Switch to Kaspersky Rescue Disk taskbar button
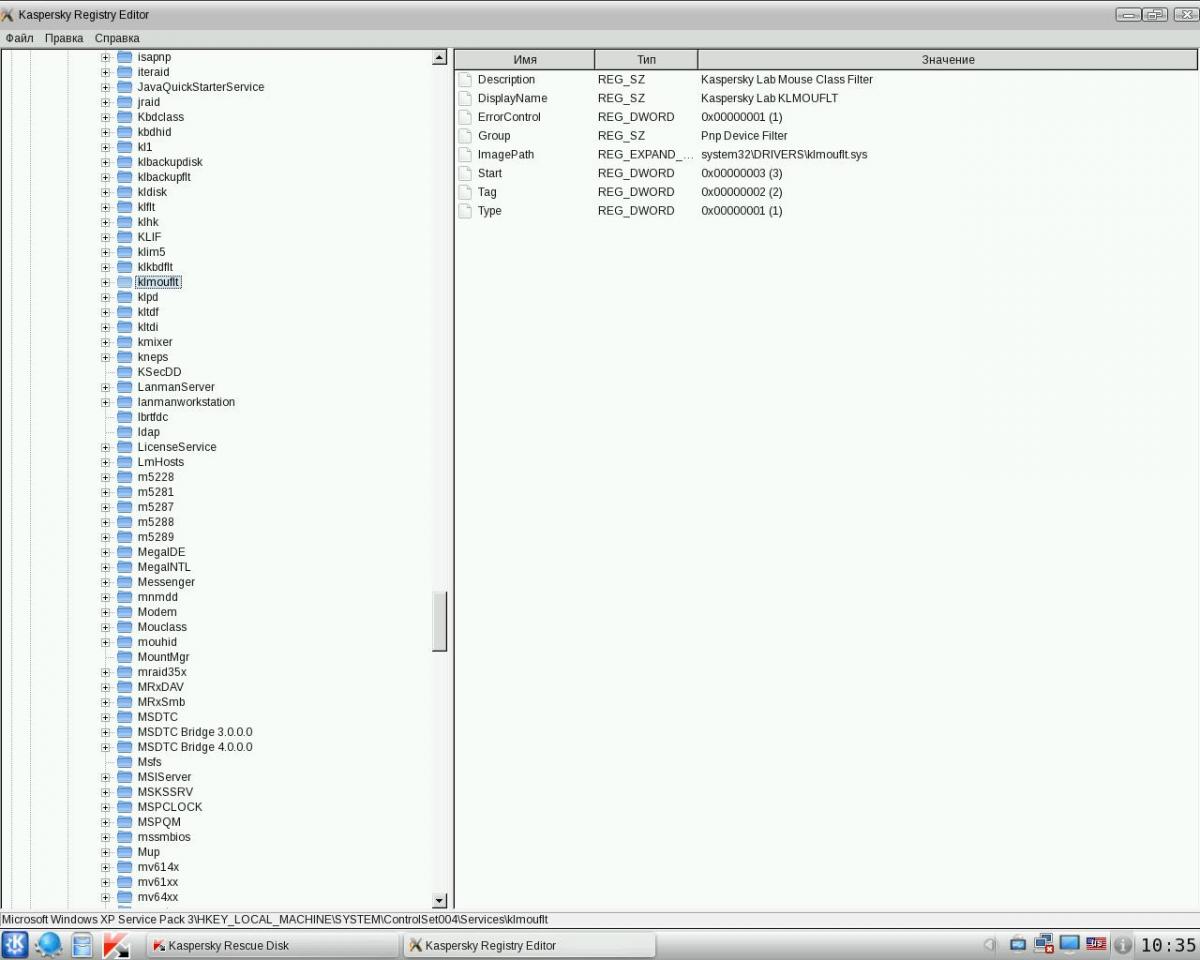 point(272,945)
